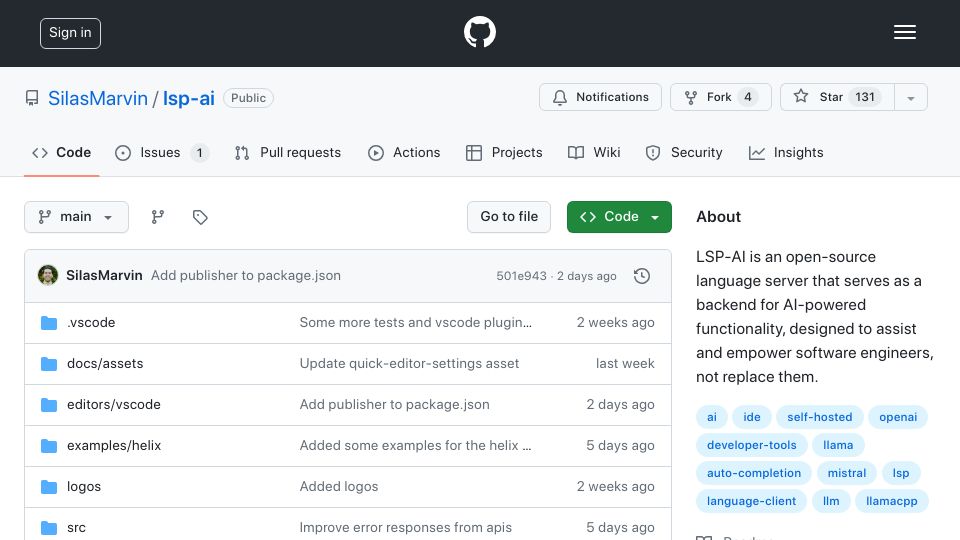960x540 pixels.
Task: Click the Go to file button
Action: 509,217
